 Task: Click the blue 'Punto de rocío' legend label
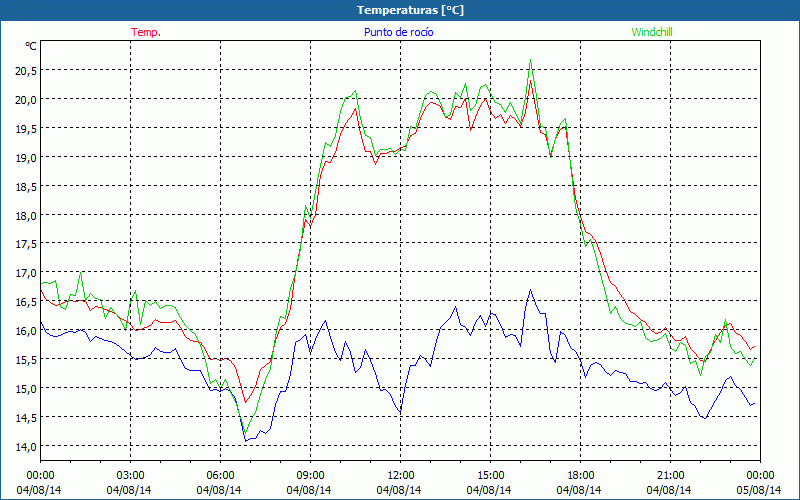(x=398, y=32)
